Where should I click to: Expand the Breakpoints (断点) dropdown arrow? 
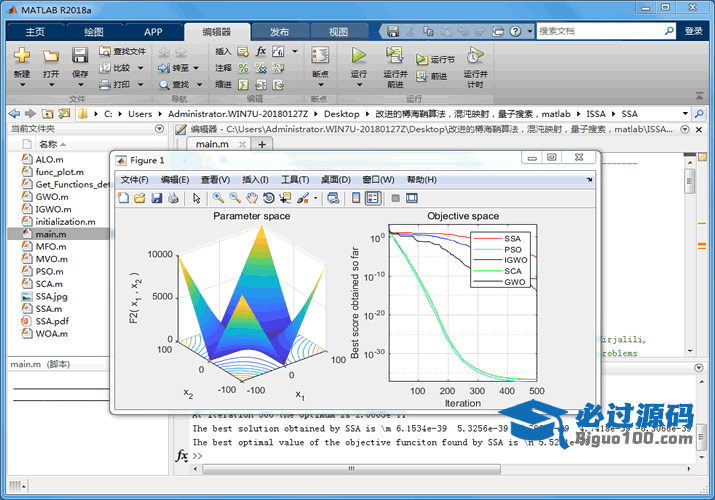pyautogui.click(x=320, y=85)
